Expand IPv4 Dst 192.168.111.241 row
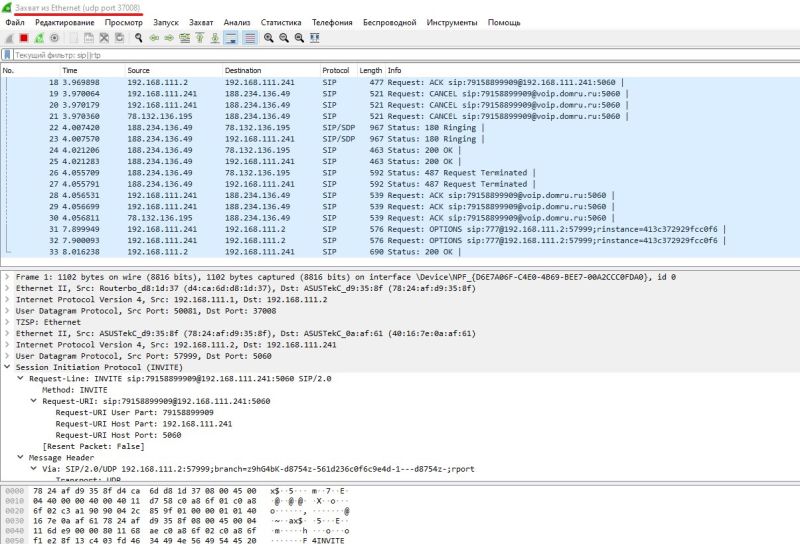The image size is (800, 544). 7,344
